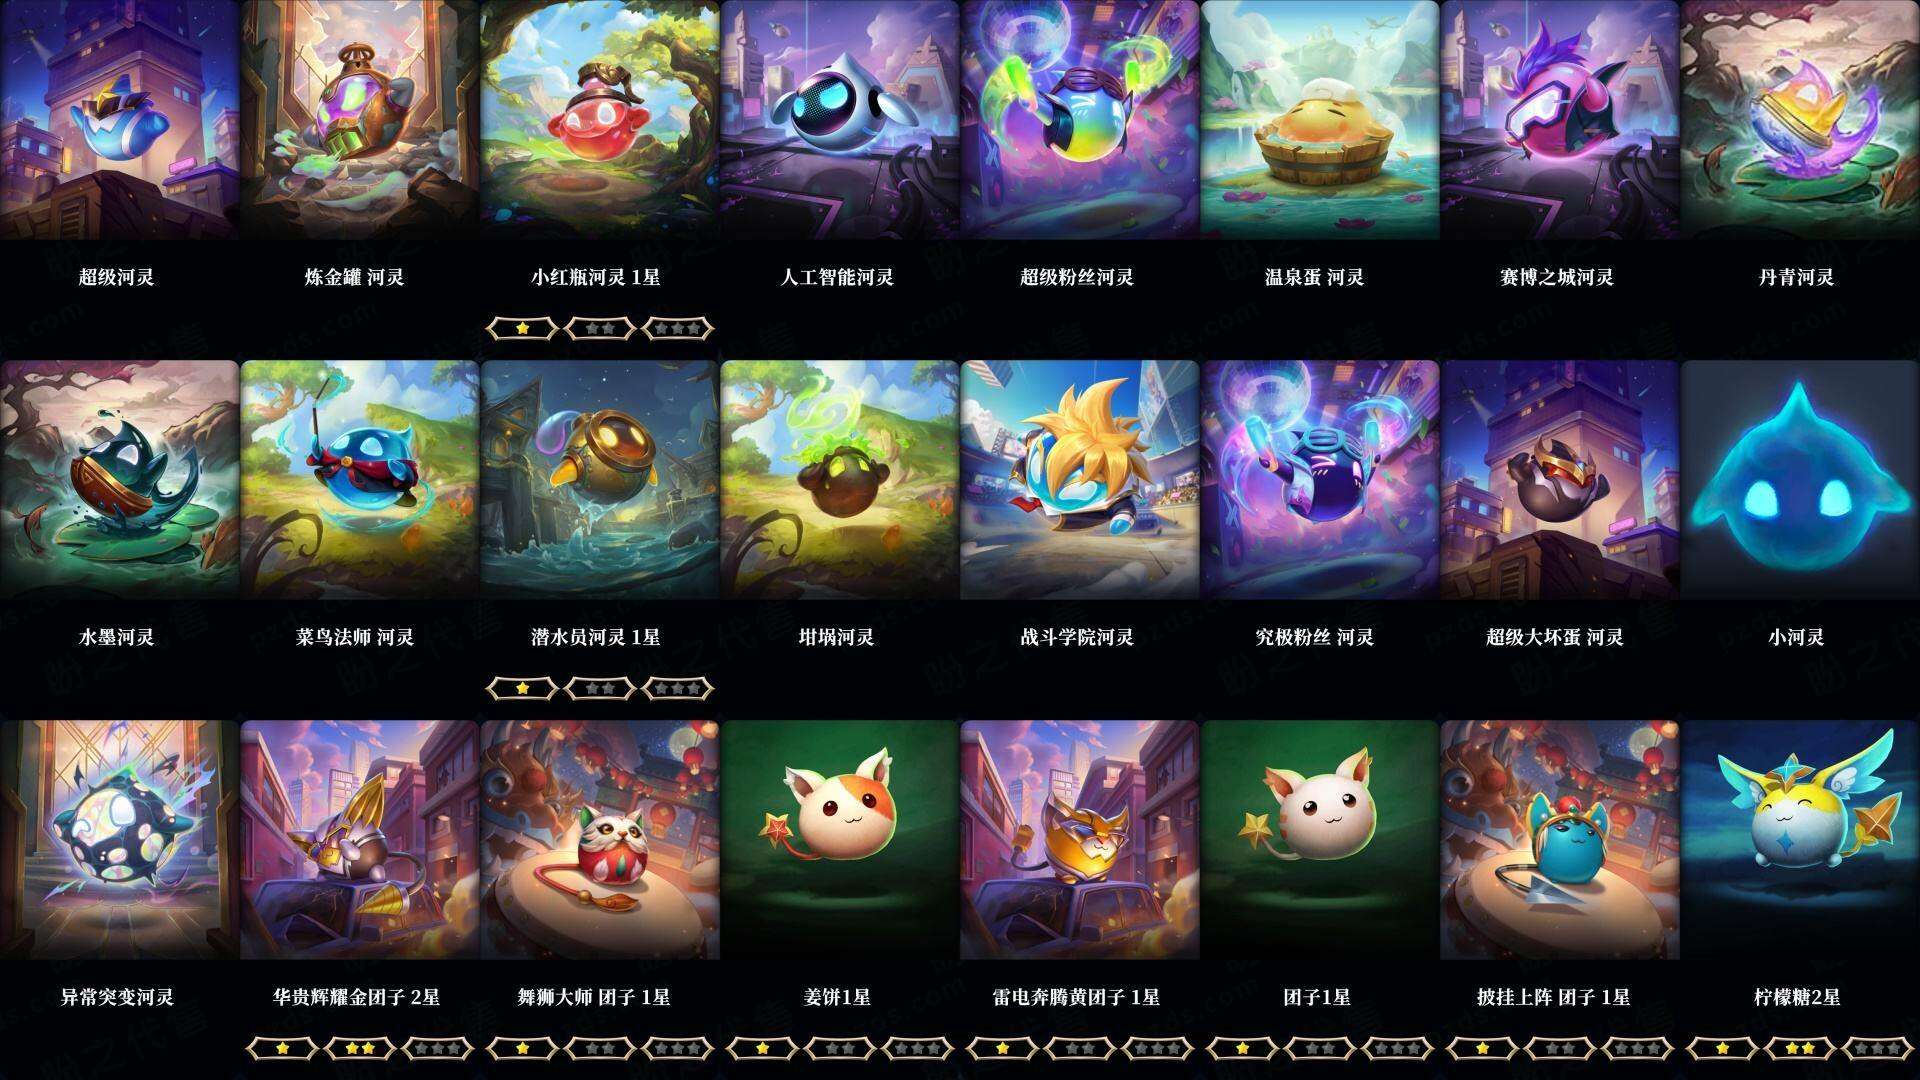Select three-star tier under 披挂上阵 团子
This screenshot has width=1920, height=1080.
1638,1048
